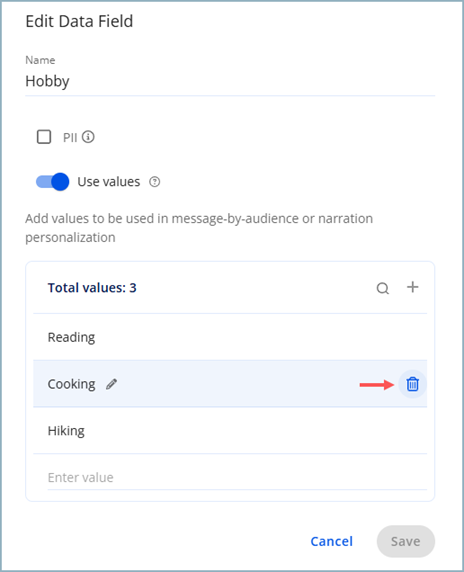Cancel editing the data field
464x572 pixels.
tap(332, 541)
